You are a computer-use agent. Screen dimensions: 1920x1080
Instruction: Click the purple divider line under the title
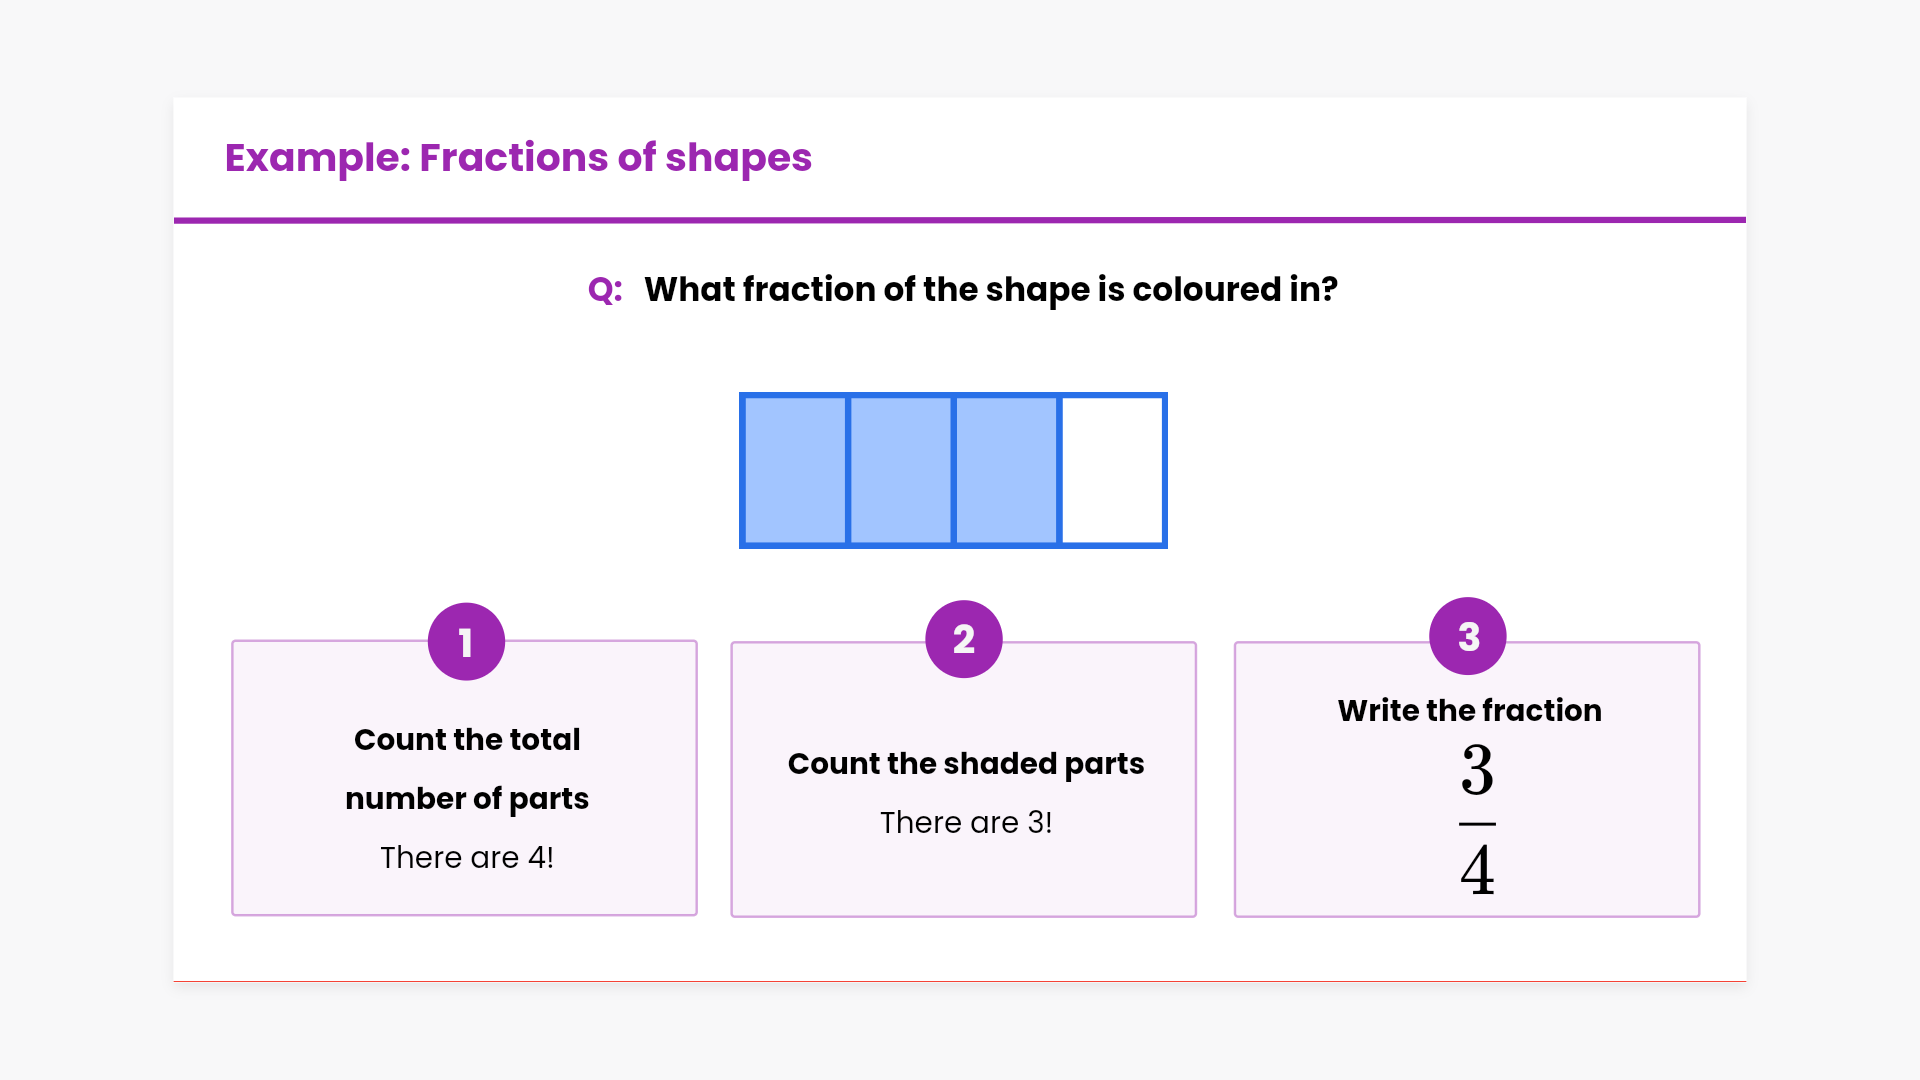960,220
